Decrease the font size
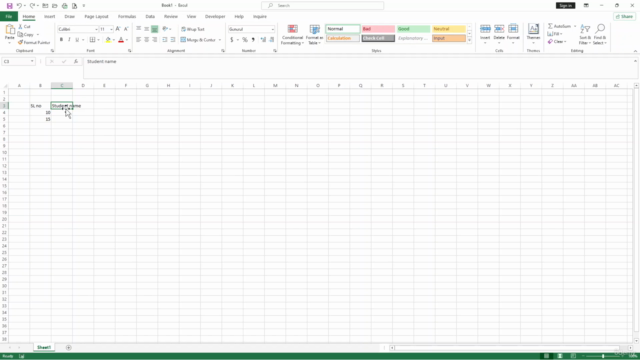640x360 pixels. coord(126,29)
